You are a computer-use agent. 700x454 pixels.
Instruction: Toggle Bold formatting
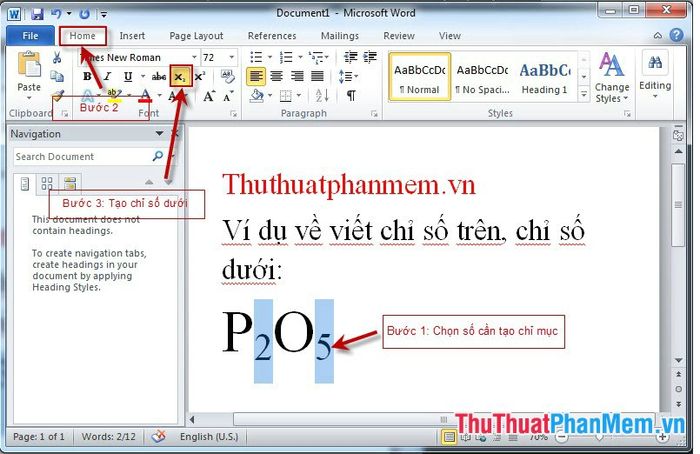pos(87,76)
